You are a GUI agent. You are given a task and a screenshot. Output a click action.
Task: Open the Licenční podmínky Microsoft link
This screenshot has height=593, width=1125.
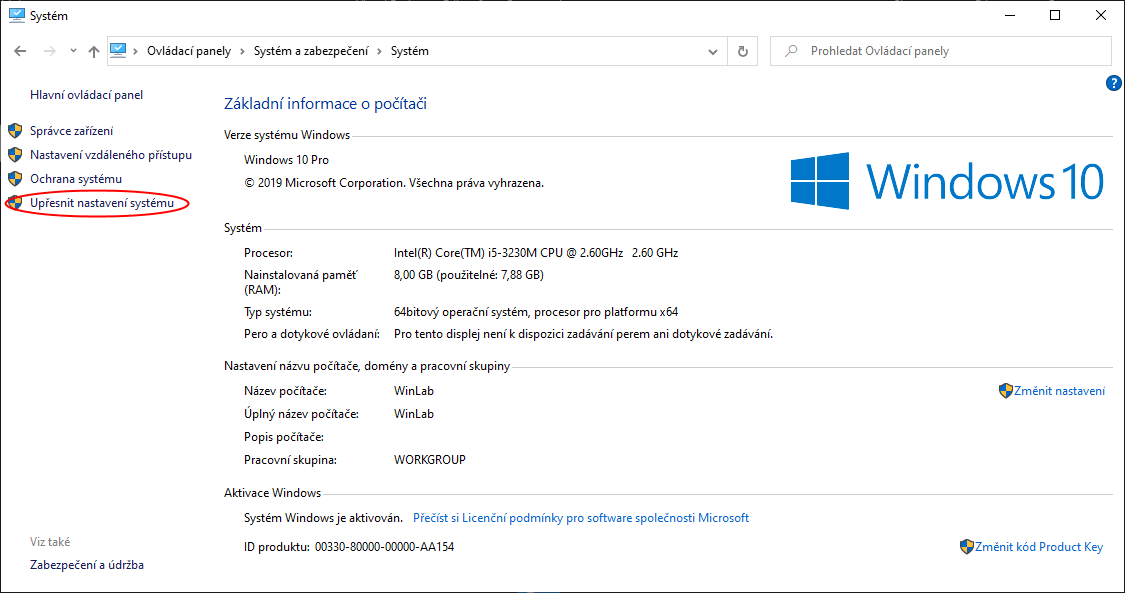pyautogui.click(x=581, y=518)
